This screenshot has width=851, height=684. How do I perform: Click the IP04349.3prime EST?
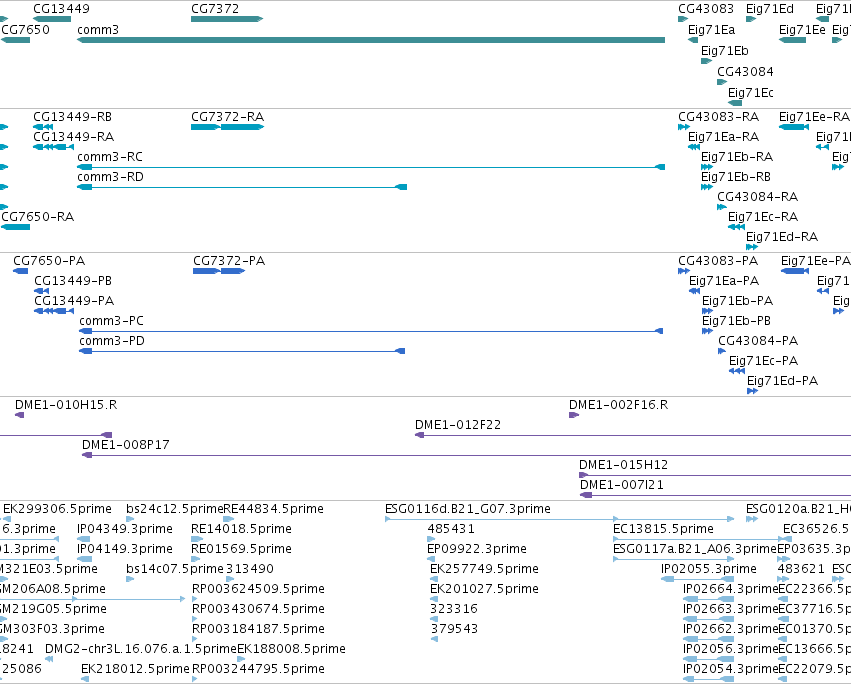[84, 539]
